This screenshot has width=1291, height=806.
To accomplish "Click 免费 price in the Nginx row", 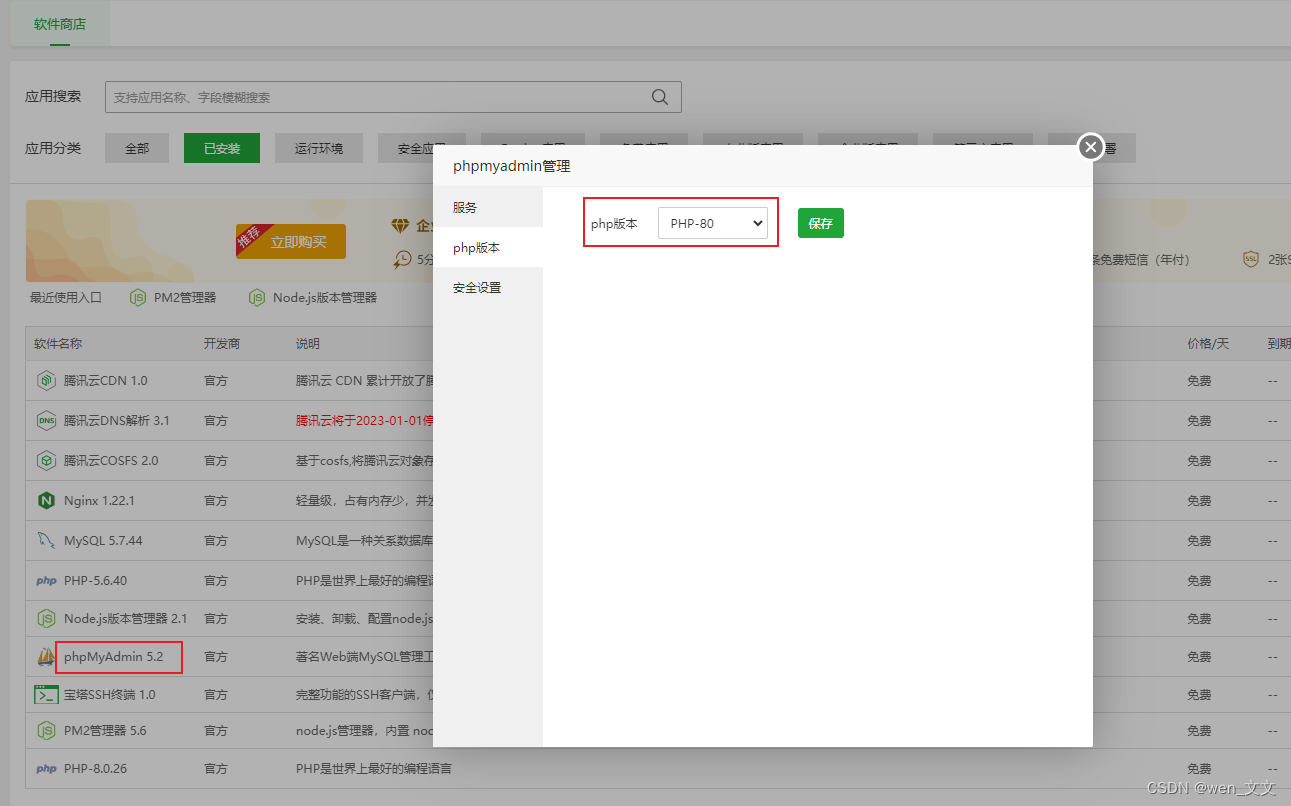I will [1199, 500].
